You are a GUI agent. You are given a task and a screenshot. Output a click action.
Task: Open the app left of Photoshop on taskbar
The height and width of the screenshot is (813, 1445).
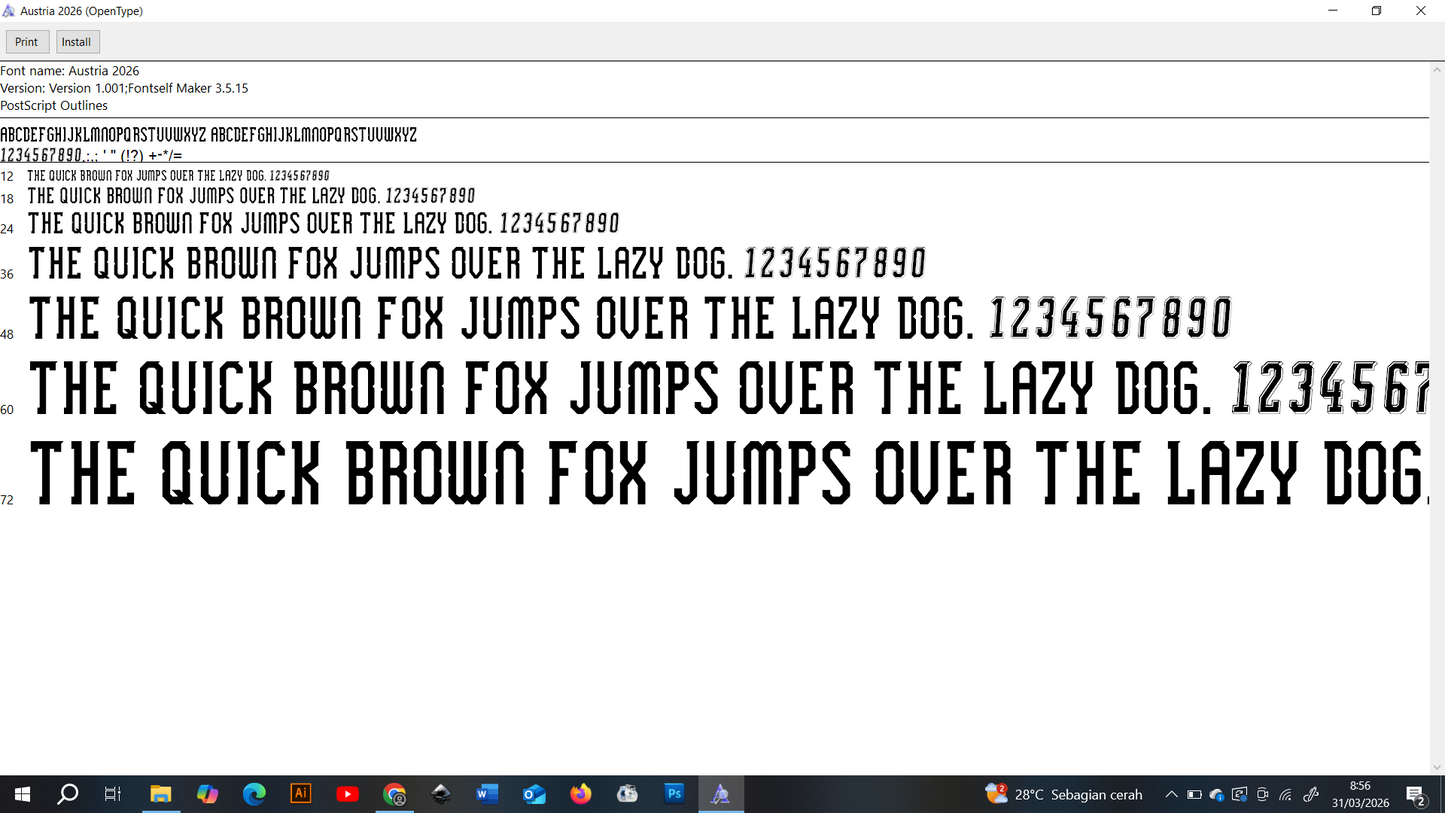click(627, 794)
